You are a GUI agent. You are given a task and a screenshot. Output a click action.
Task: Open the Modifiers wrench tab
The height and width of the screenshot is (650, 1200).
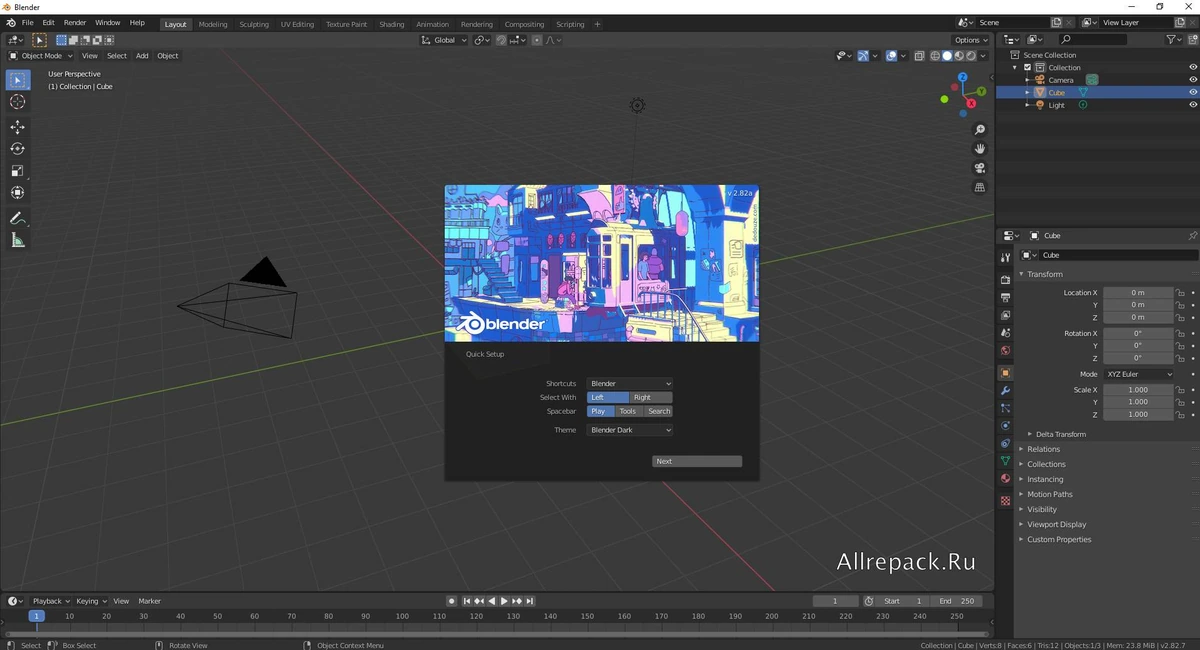coord(1005,391)
